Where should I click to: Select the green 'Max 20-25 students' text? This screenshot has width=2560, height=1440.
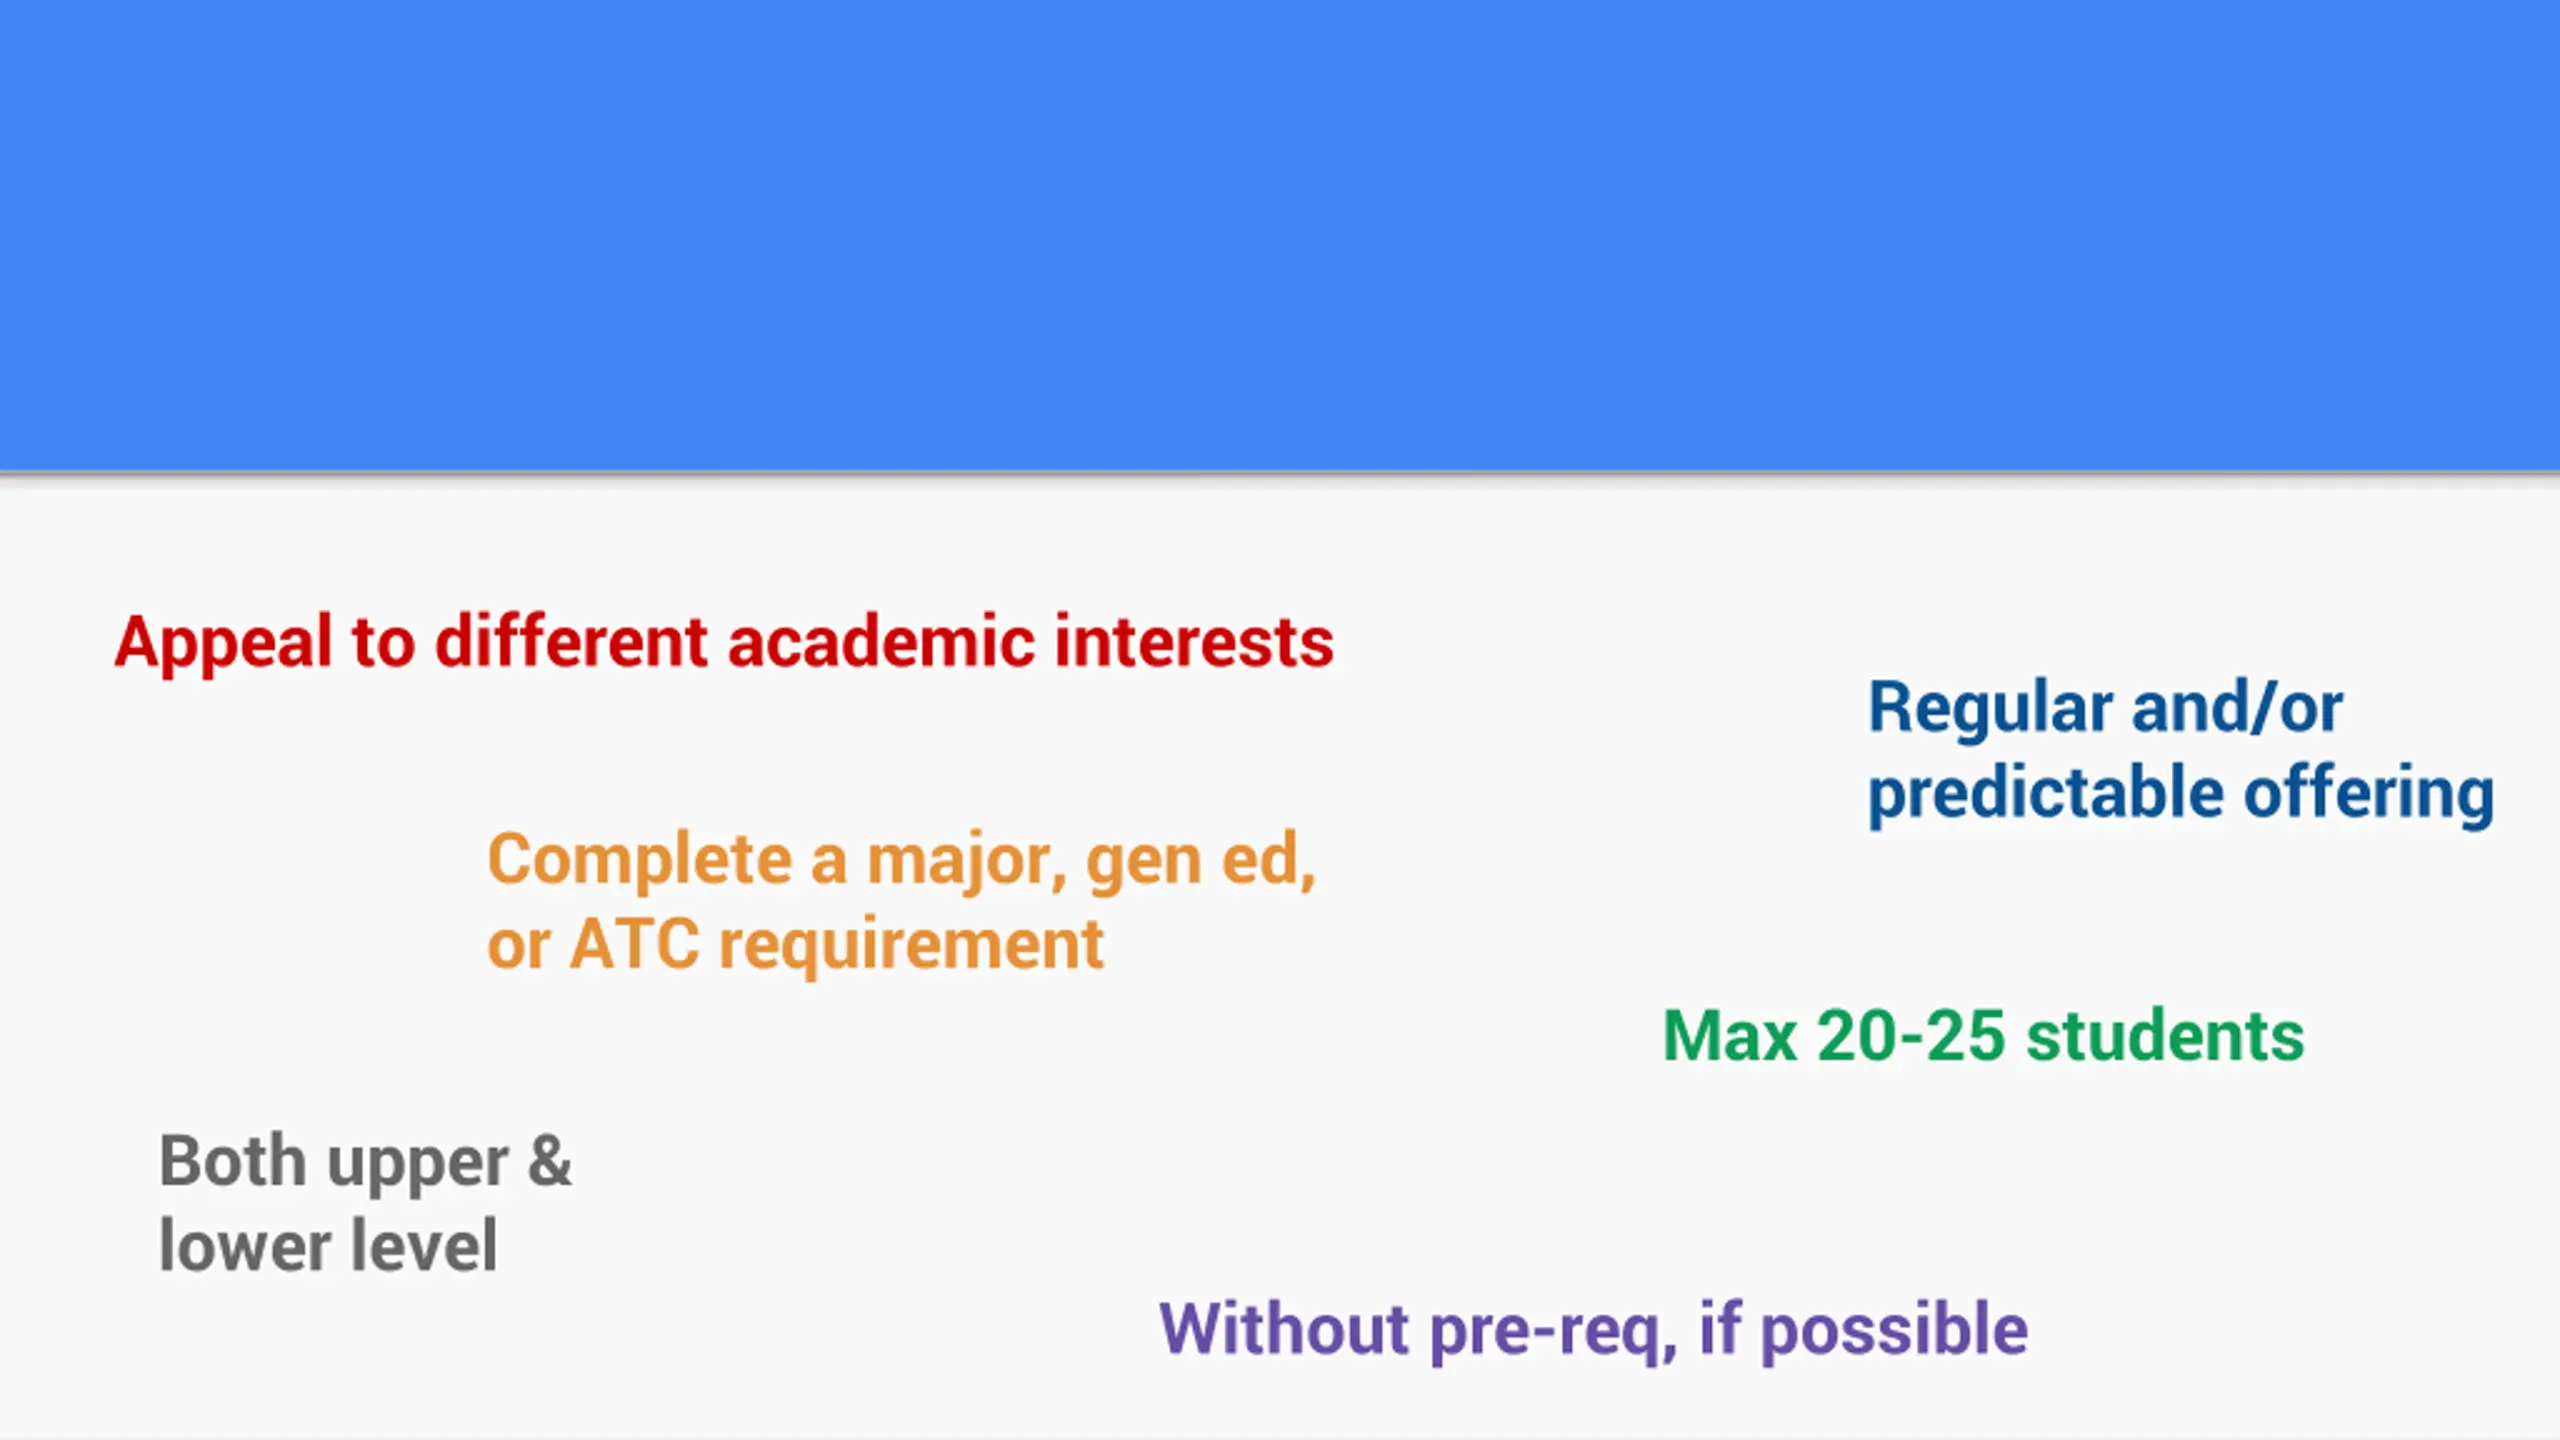pyautogui.click(x=1983, y=1036)
